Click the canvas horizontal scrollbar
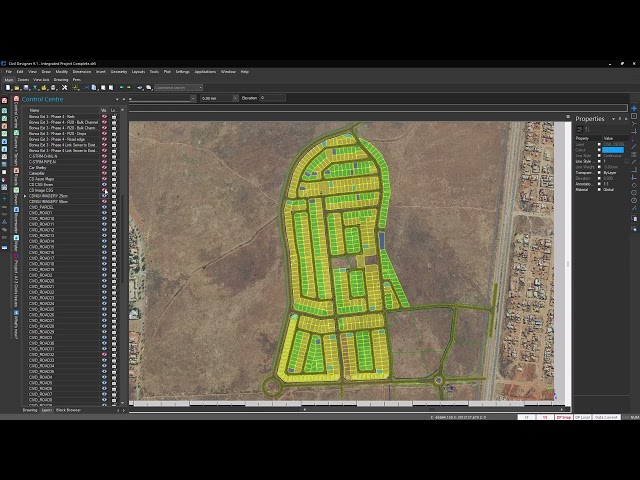640x480 pixels. click(x=433, y=409)
